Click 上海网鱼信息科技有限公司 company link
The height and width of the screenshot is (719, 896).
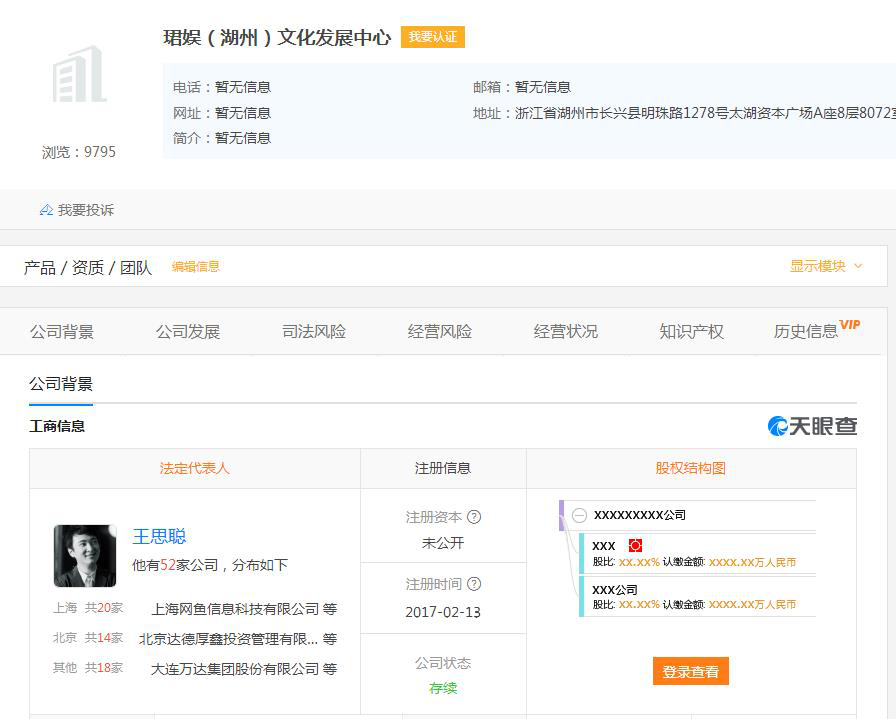pos(235,609)
